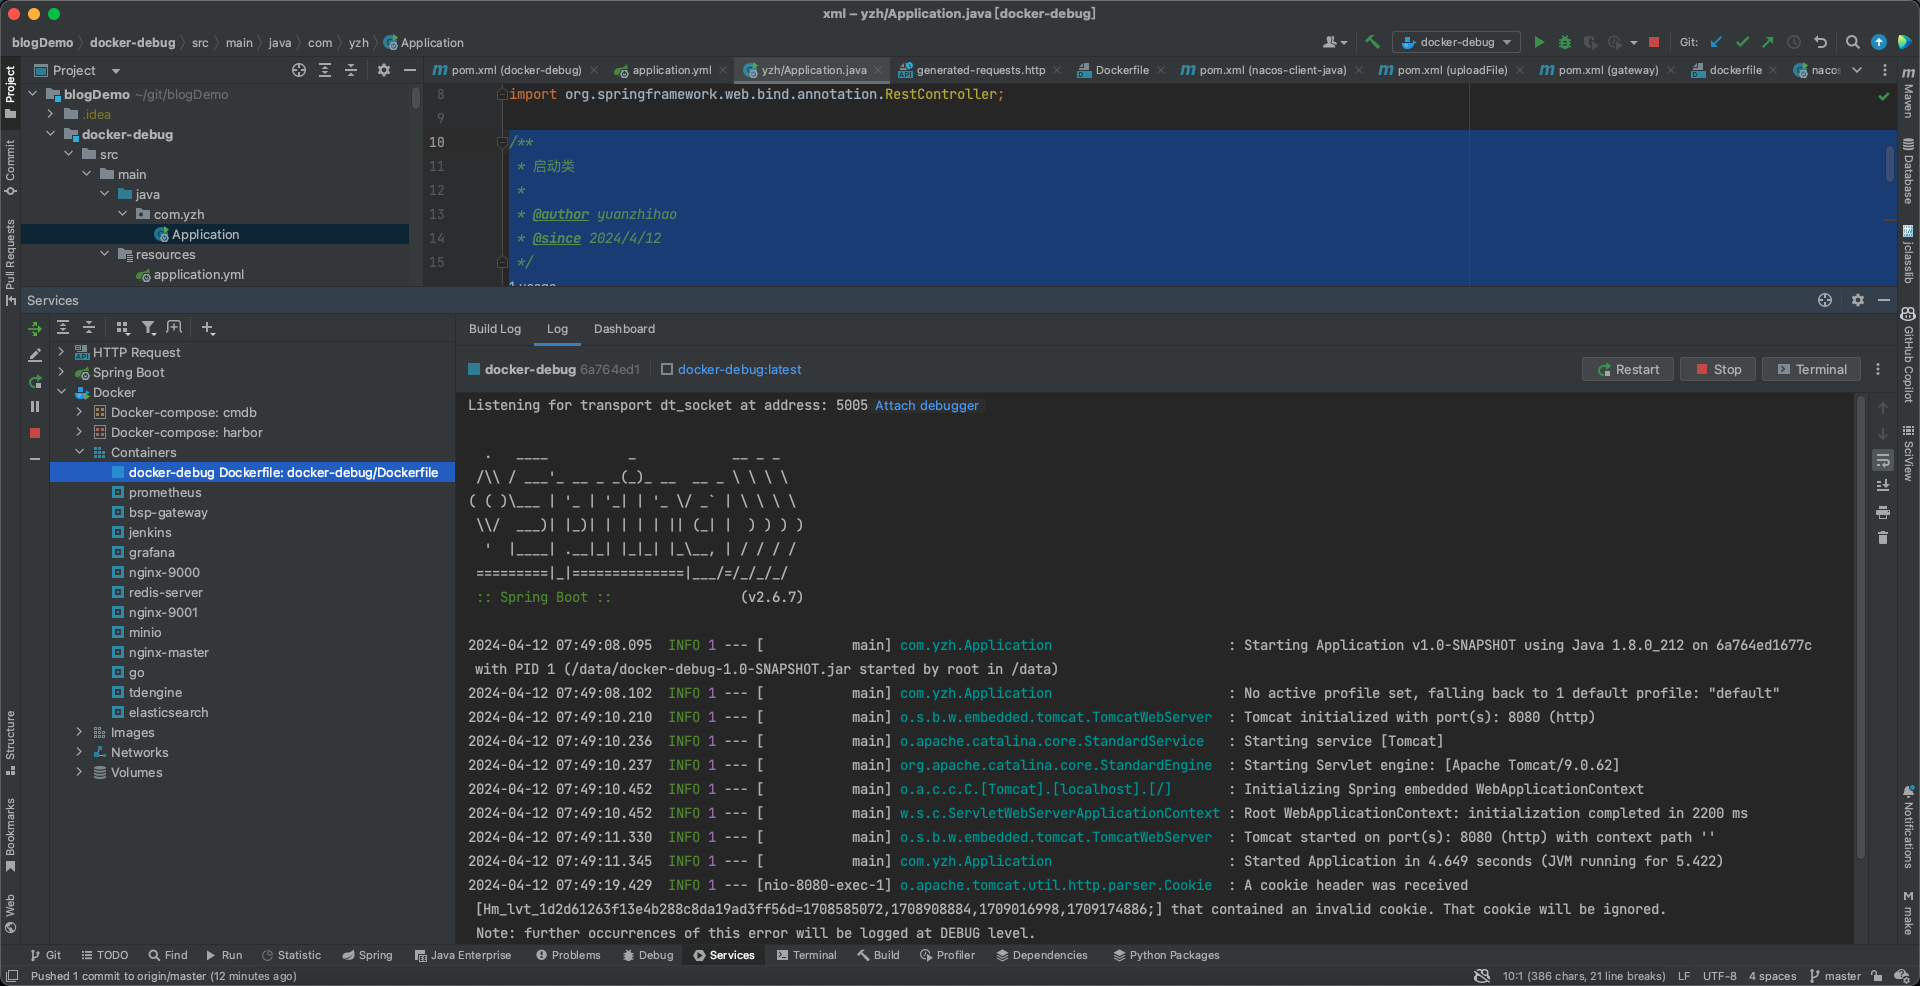The height and width of the screenshot is (986, 1920).
Task: Click the Scroll to End icon
Action: point(1883,486)
